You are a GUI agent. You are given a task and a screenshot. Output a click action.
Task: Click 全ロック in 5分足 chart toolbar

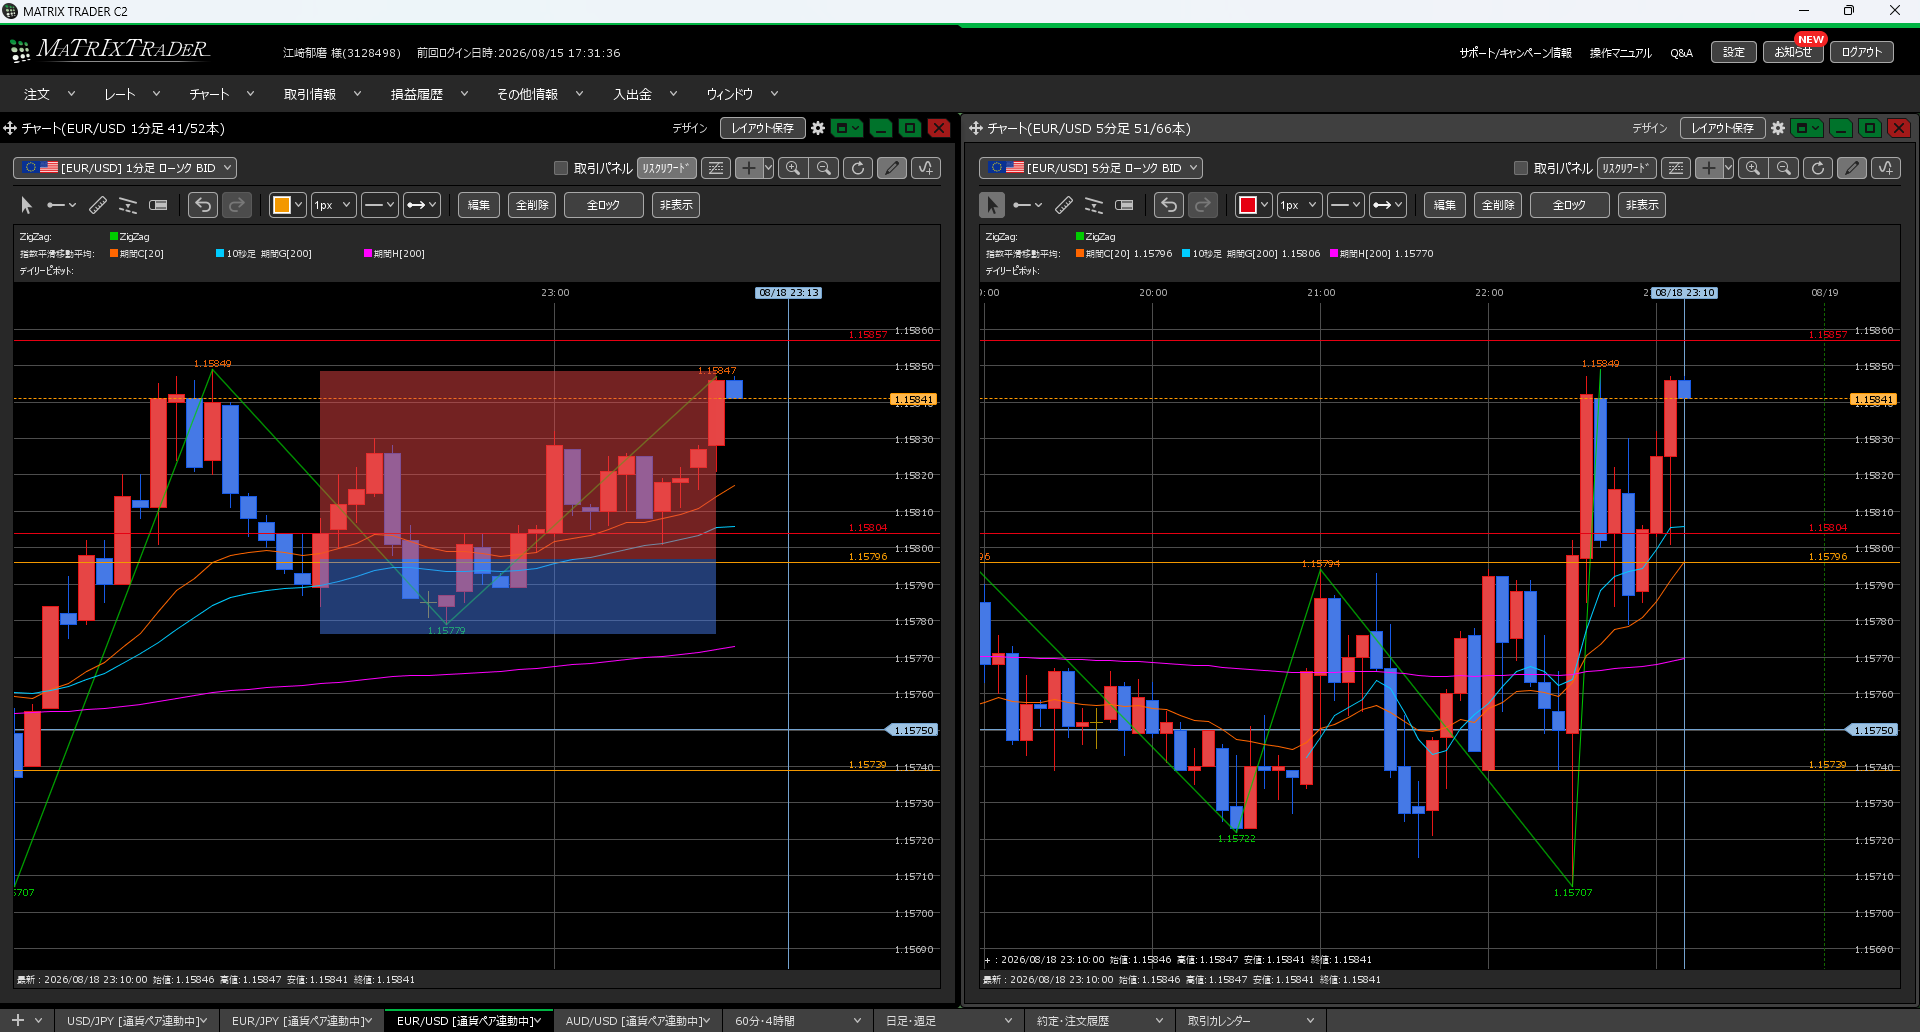pos(1570,205)
